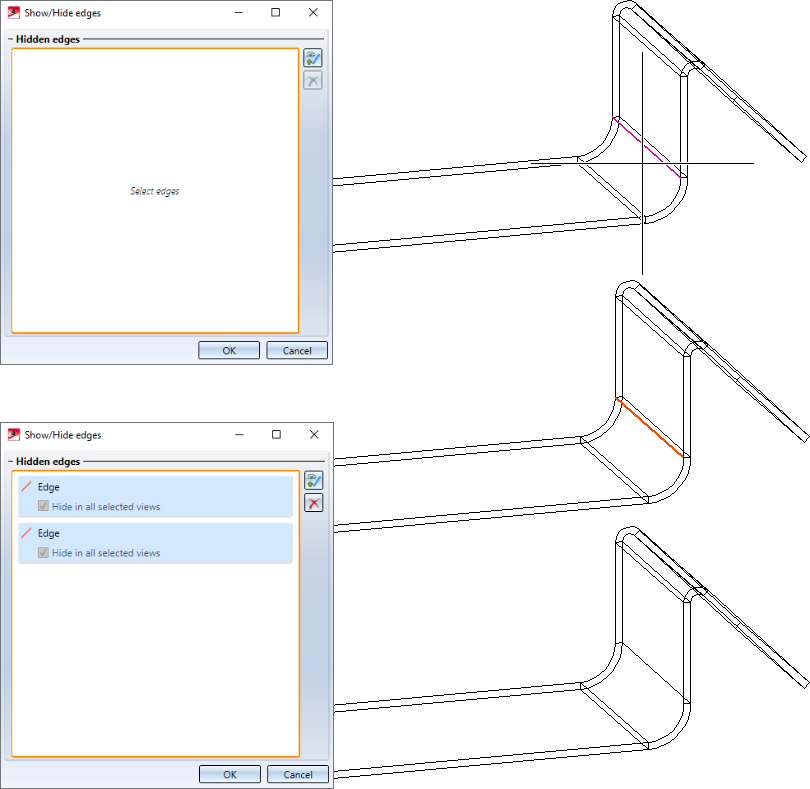Maximize the upper Show/Hide edges dialog
810x789 pixels.
[x=276, y=13]
